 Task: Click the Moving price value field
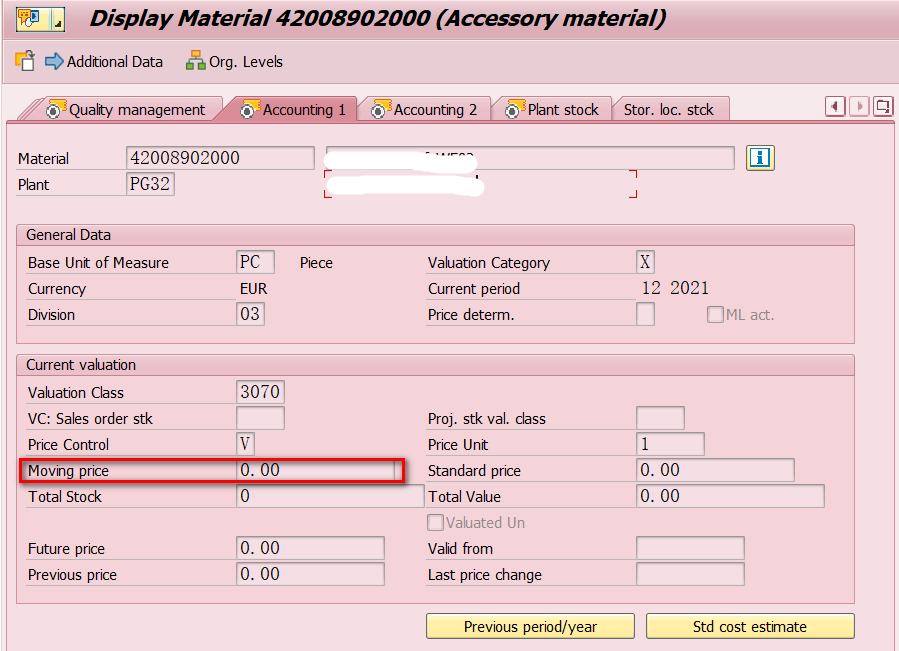point(316,470)
